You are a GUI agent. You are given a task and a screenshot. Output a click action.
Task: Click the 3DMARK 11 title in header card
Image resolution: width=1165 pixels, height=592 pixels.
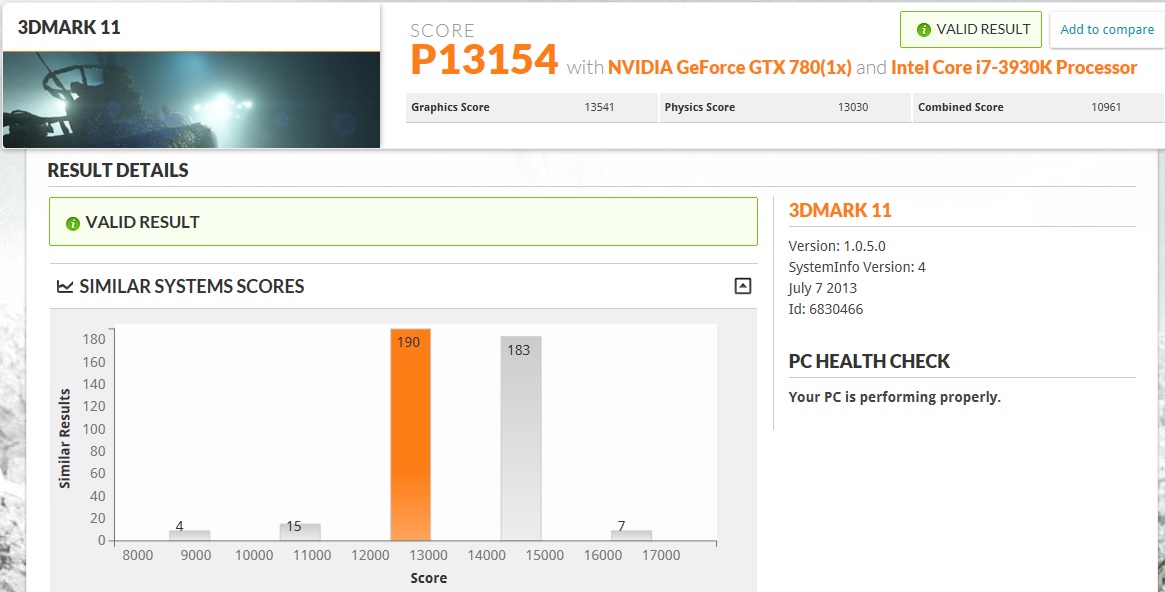click(69, 27)
